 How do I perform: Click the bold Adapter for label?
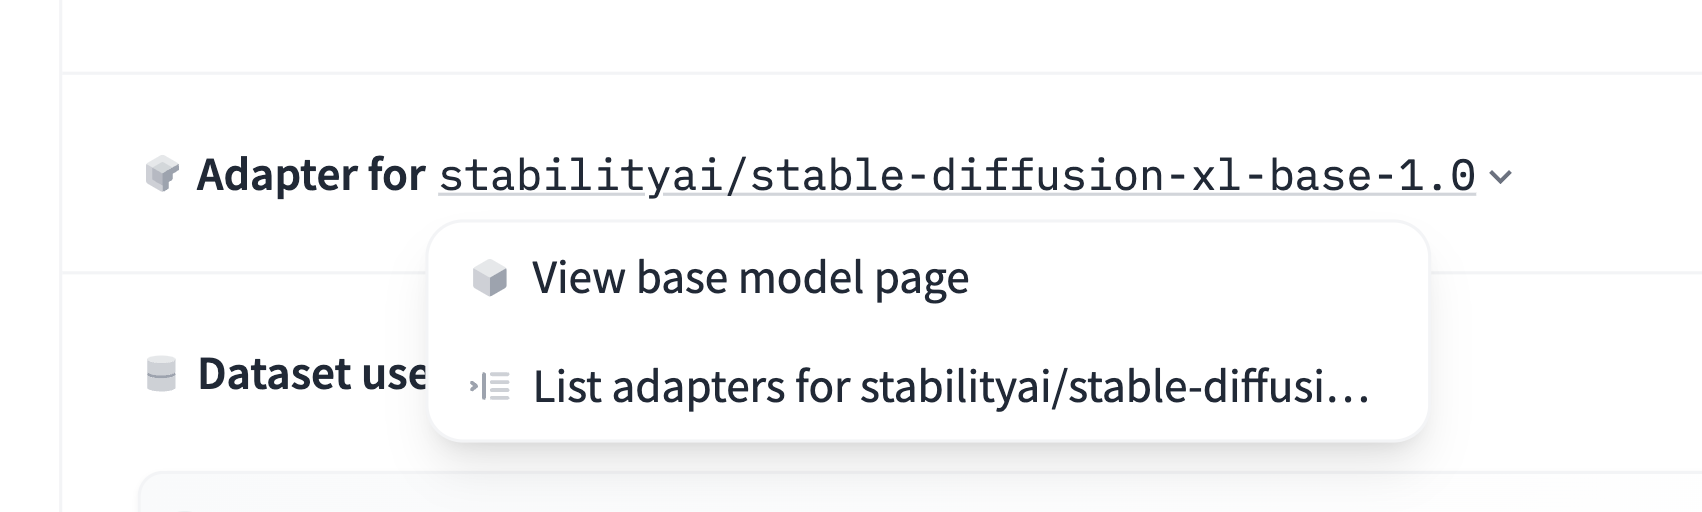[x=311, y=175]
